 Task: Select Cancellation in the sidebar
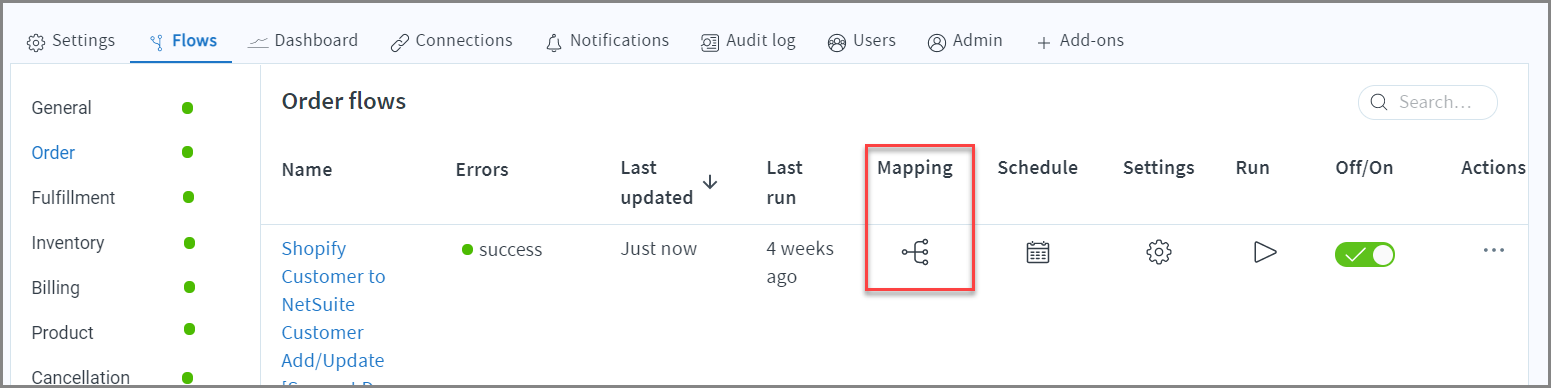pos(81,378)
